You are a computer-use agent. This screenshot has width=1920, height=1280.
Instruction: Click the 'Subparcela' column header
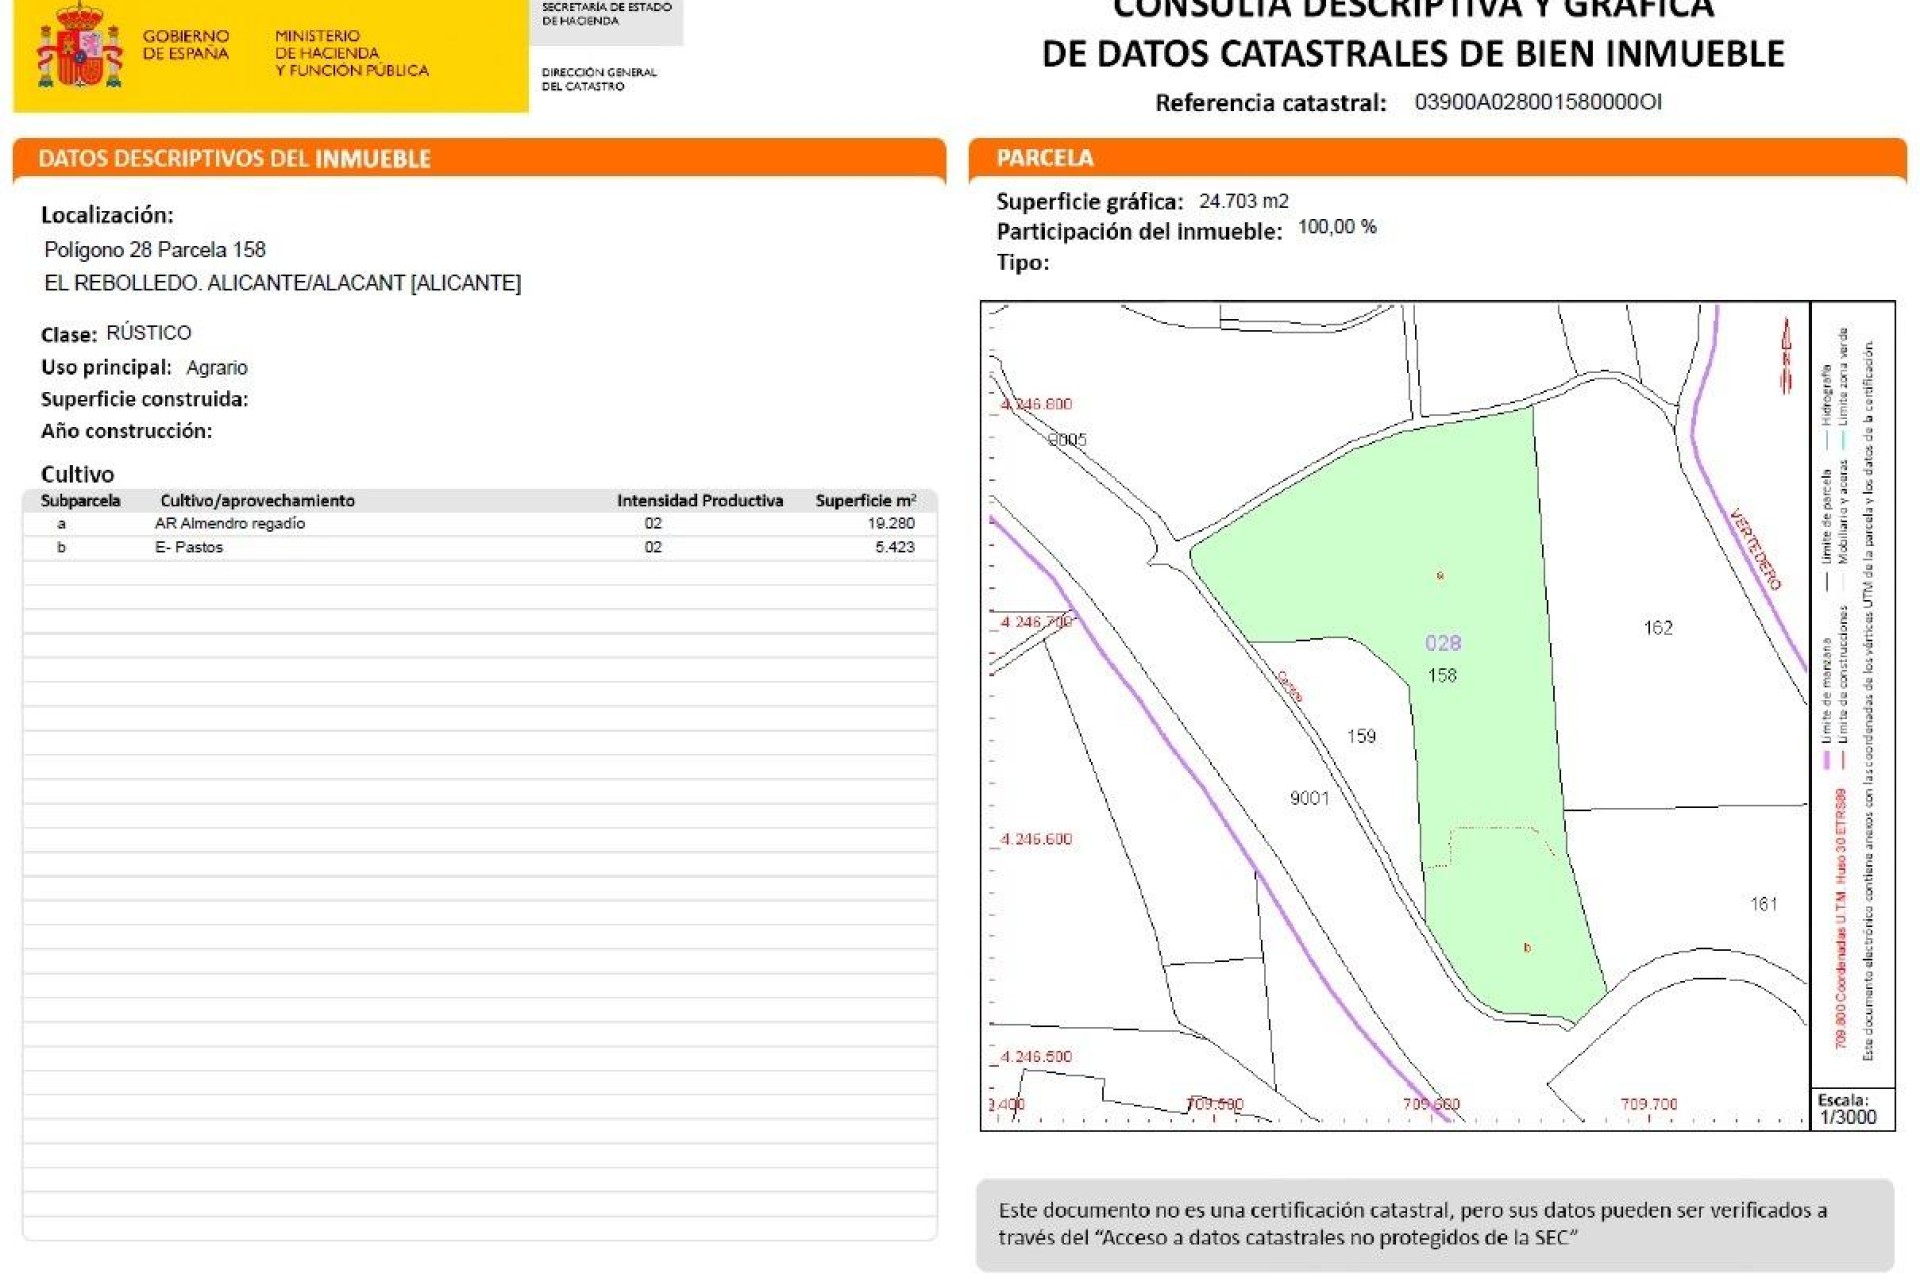coord(81,500)
